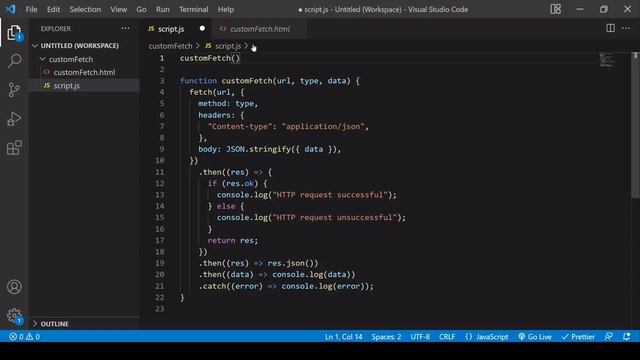The image size is (640, 360).
Task: Click customFetch() call on line 1
Action: (210, 58)
